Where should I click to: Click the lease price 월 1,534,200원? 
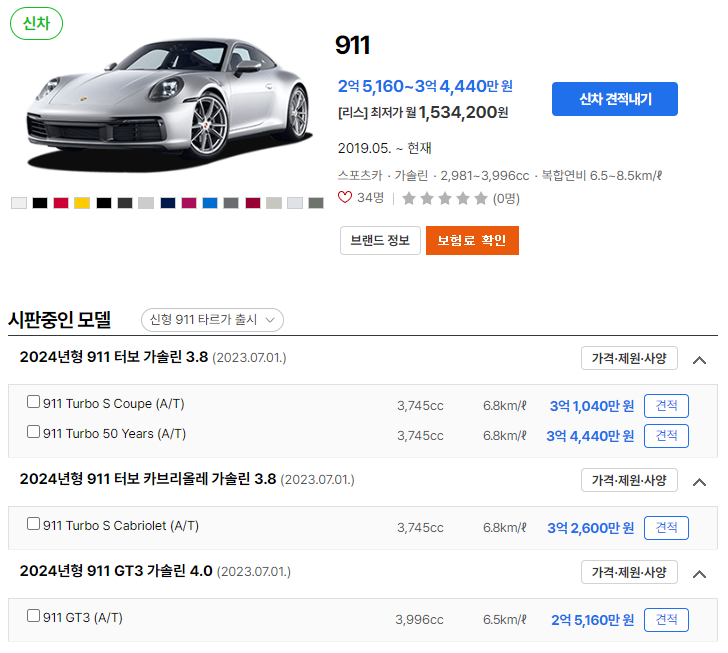[x=457, y=112]
